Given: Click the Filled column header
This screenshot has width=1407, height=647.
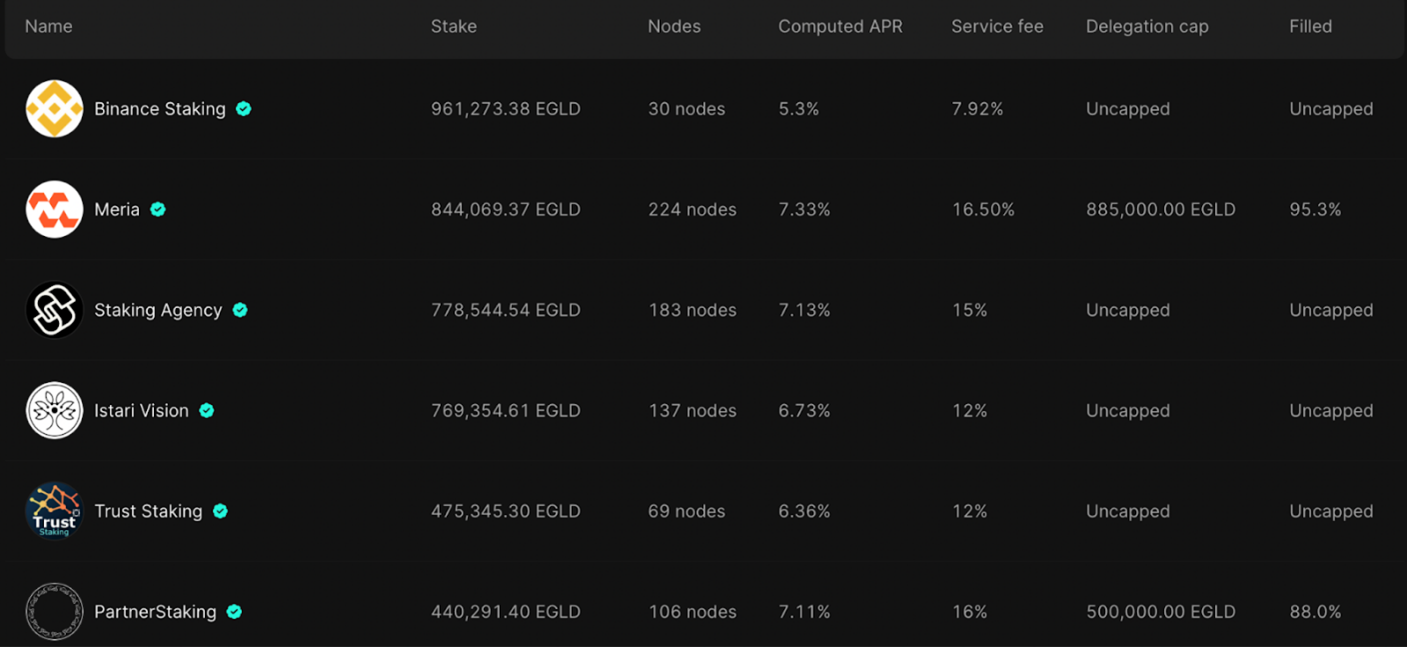Looking at the screenshot, I should (1310, 27).
